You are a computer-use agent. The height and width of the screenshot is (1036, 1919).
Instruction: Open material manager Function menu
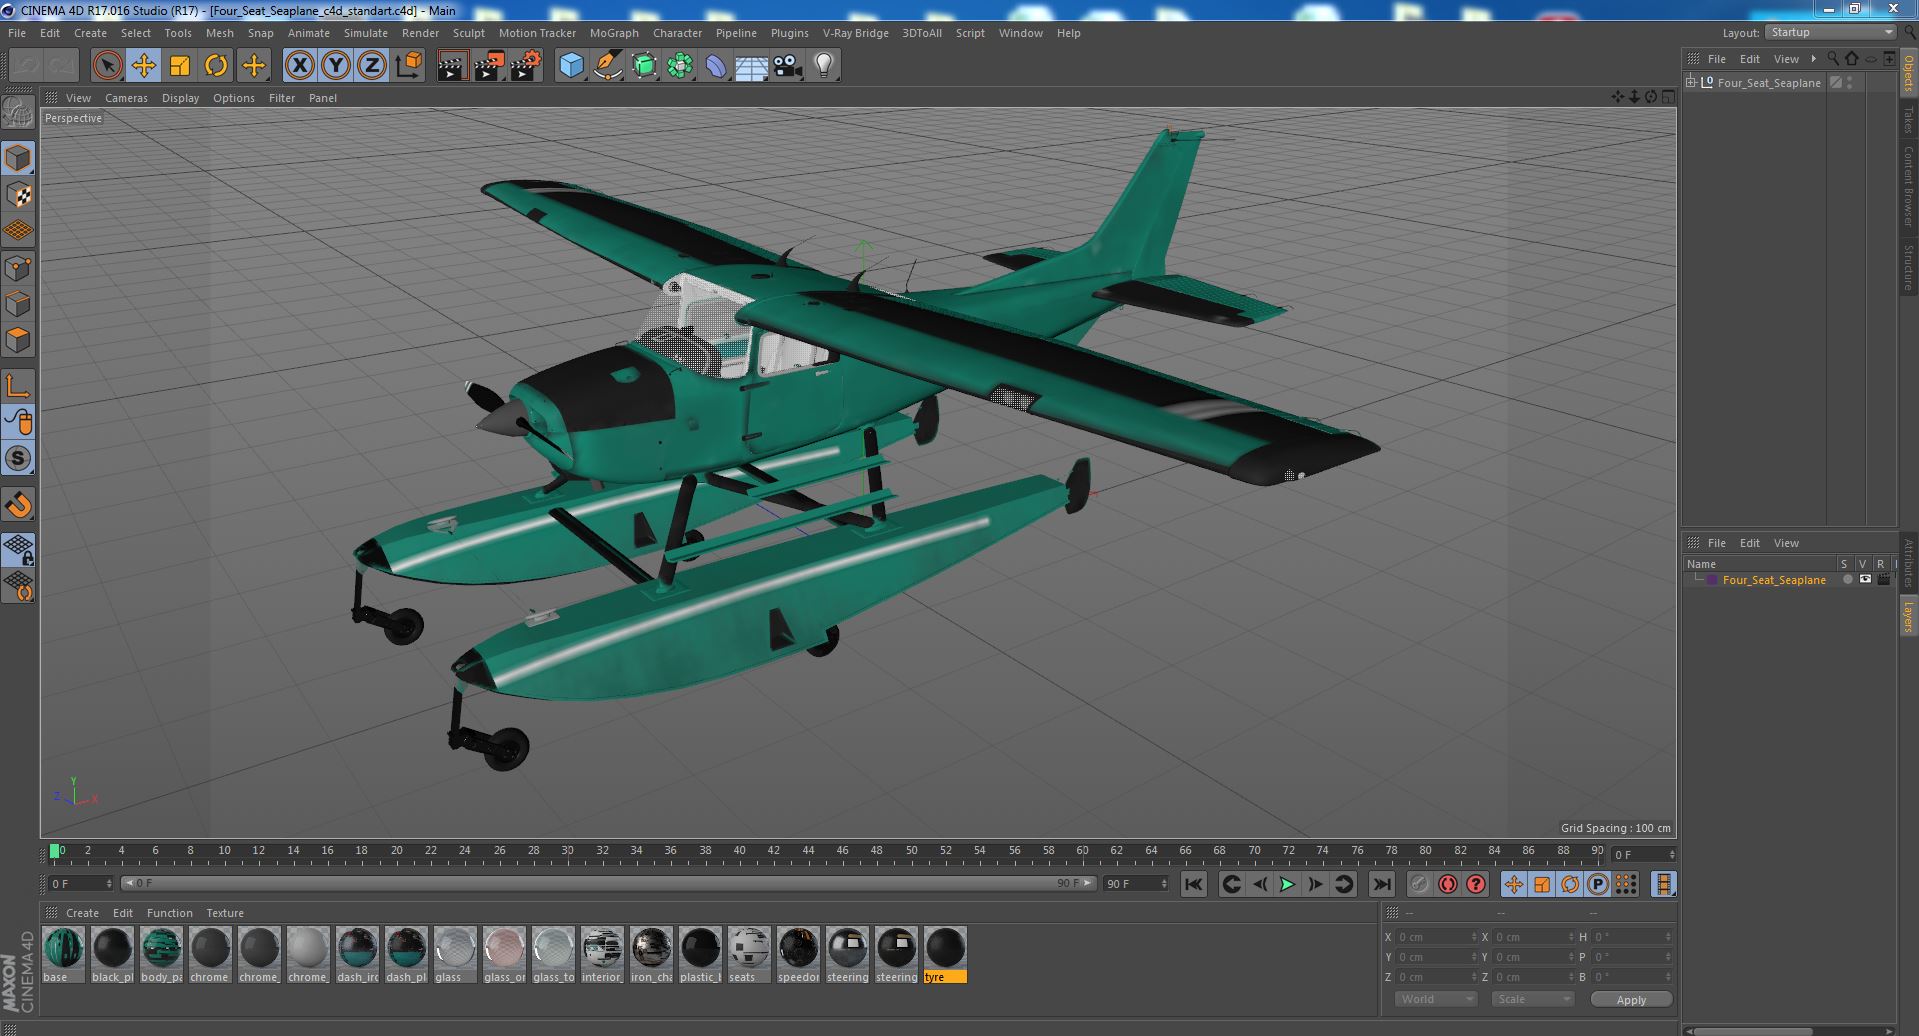click(169, 913)
